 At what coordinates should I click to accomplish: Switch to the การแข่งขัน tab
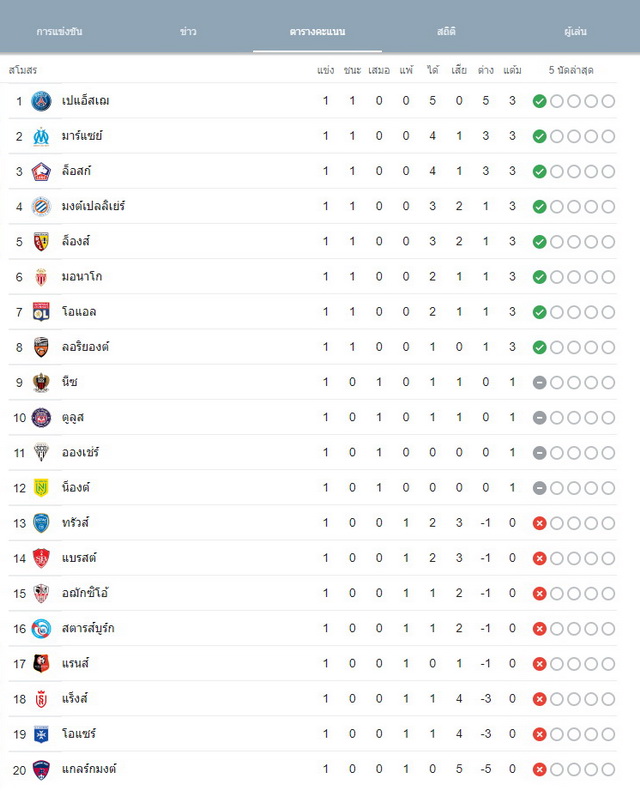pyautogui.click(x=60, y=31)
